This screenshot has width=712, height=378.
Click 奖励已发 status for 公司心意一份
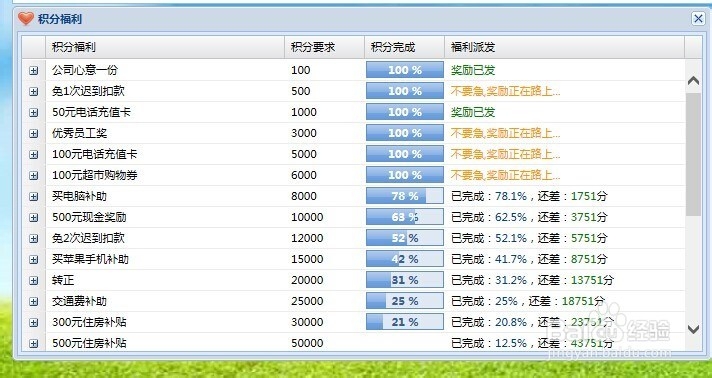pos(473,70)
